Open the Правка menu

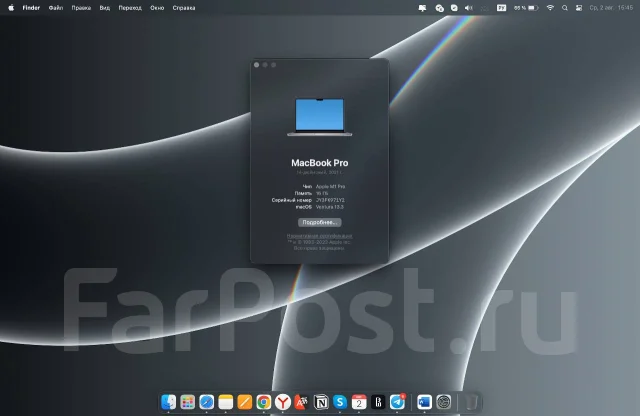(81, 8)
